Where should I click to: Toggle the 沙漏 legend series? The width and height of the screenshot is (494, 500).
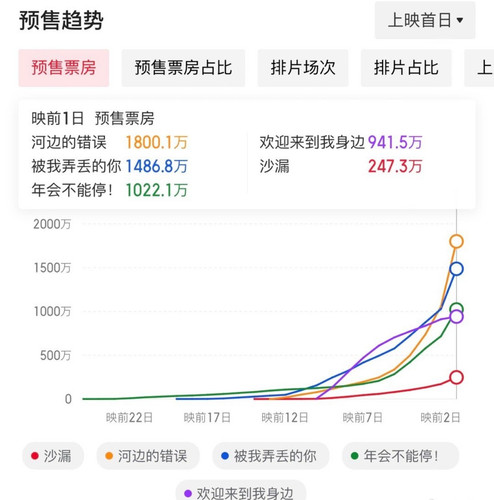(53, 456)
